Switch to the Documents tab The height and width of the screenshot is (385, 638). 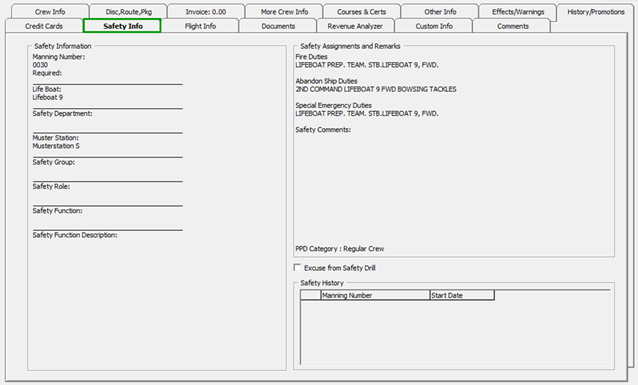[x=278, y=26]
